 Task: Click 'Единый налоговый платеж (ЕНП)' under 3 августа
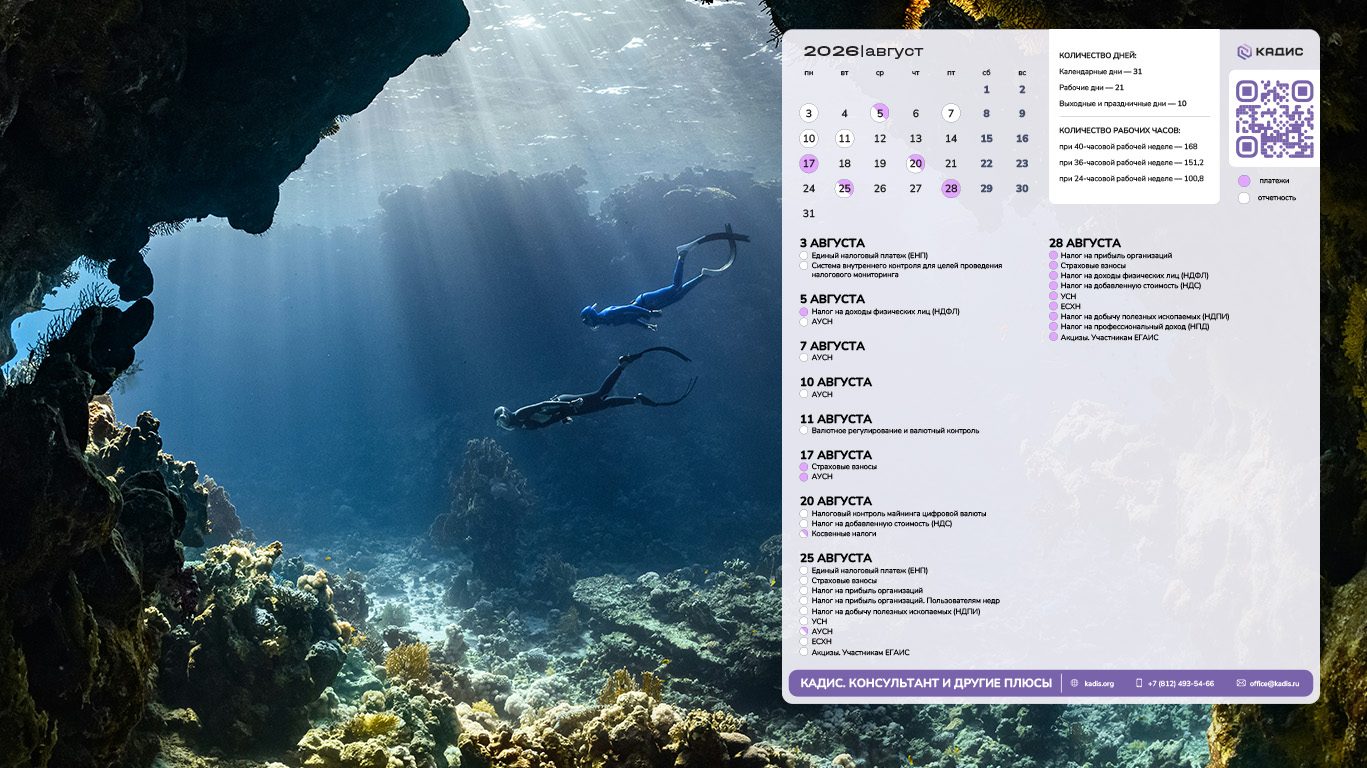tap(870, 256)
